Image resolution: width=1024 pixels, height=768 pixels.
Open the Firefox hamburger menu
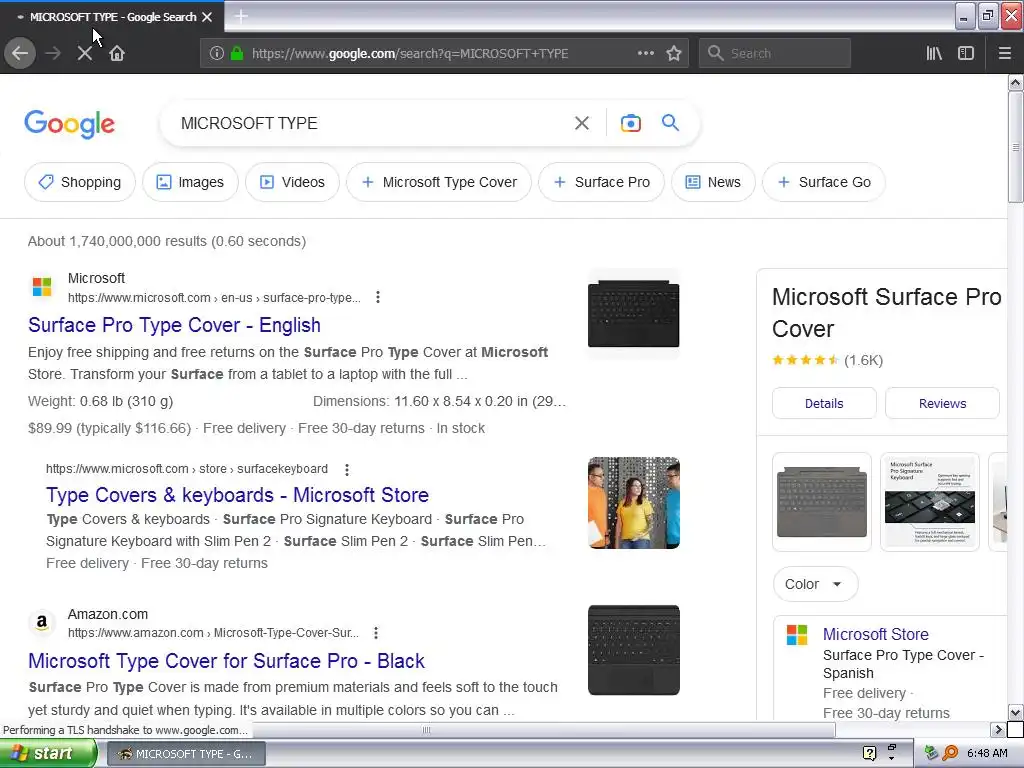pyautogui.click(x=1005, y=54)
